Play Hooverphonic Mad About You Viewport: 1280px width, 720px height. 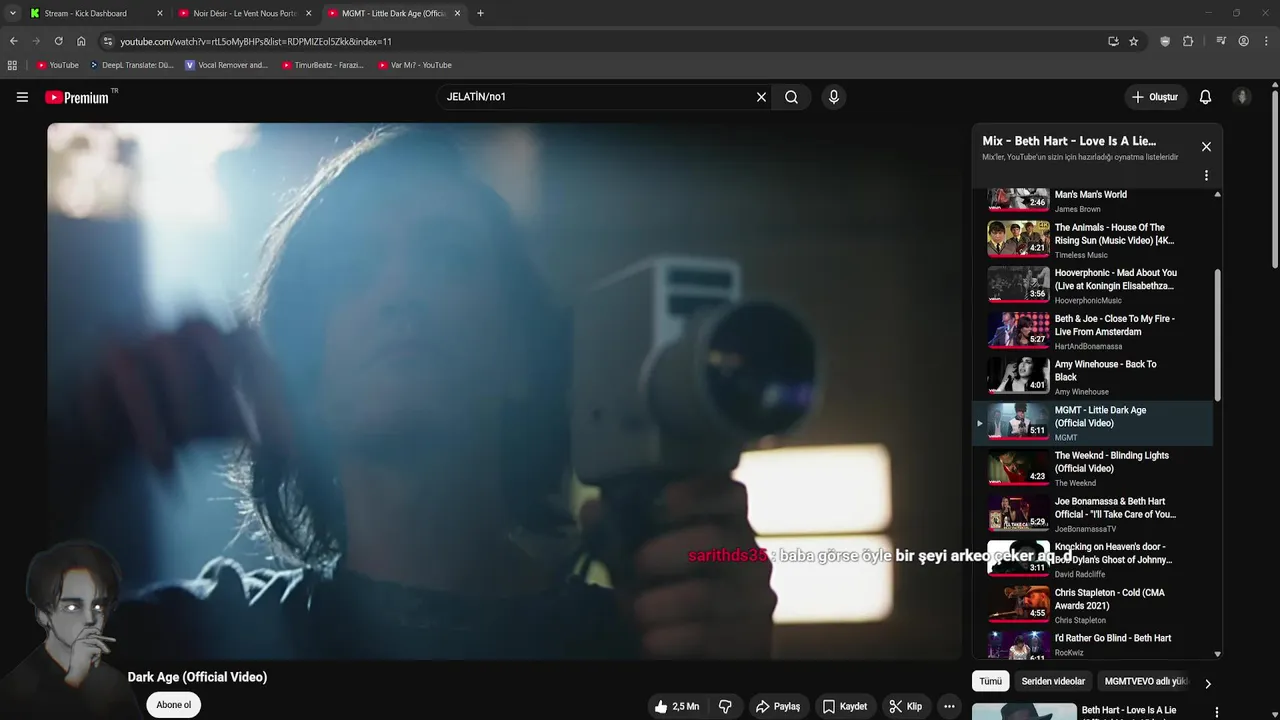pos(1093,286)
